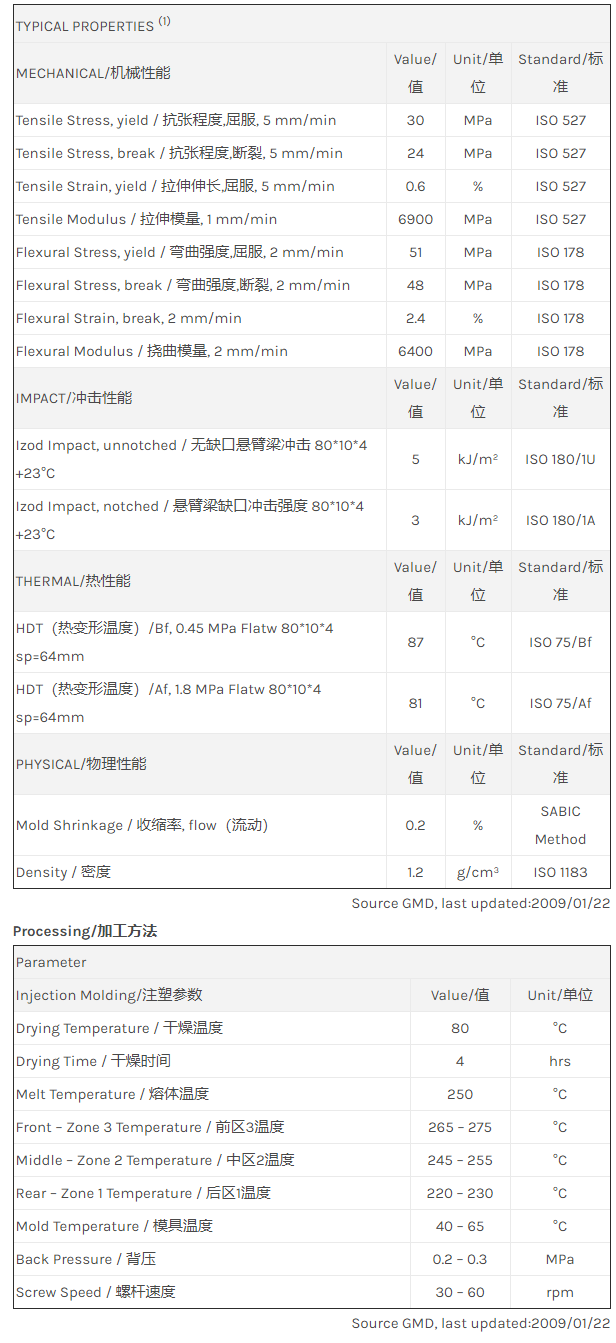Click the TYPICAL PROPERTIES table heading
This screenshot has height=1343, width=616.
[x=92, y=25]
